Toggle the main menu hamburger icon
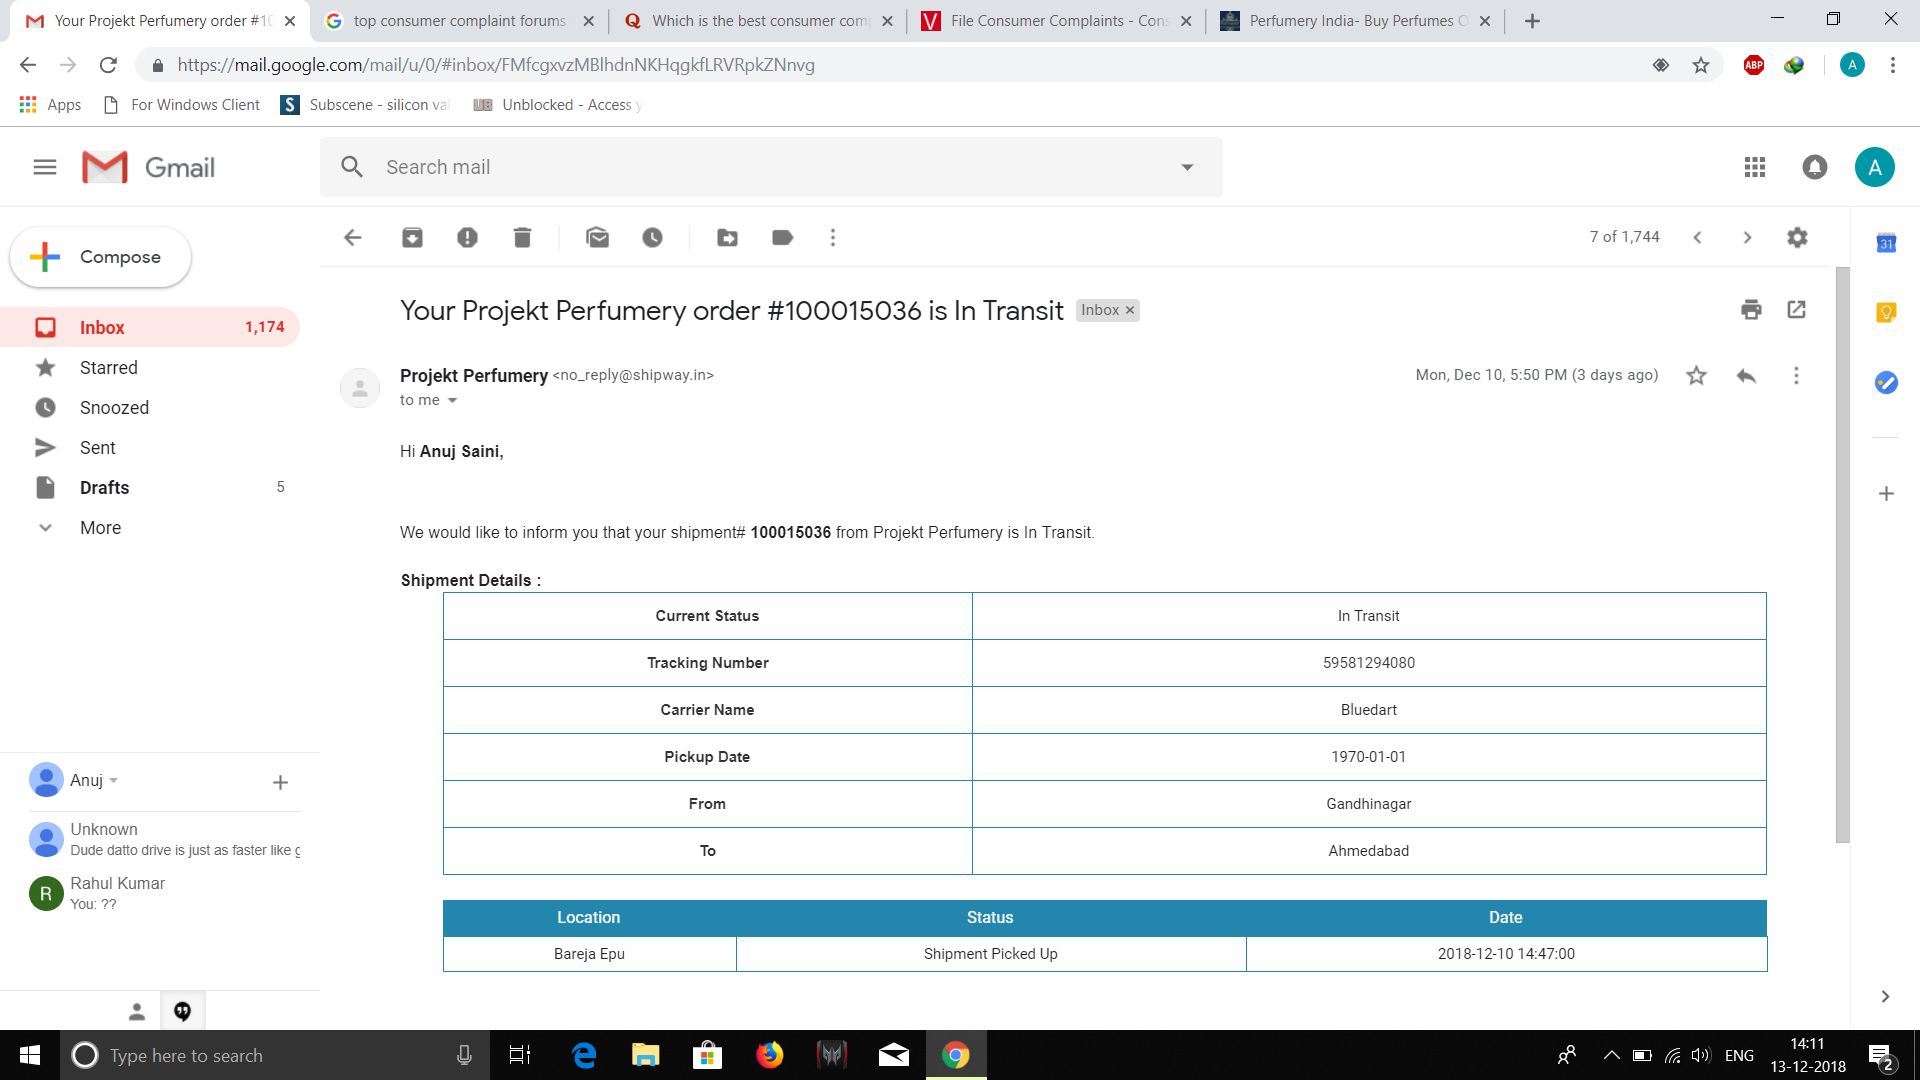The height and width of the screenshot is (1080, 1920). [45, 167]
